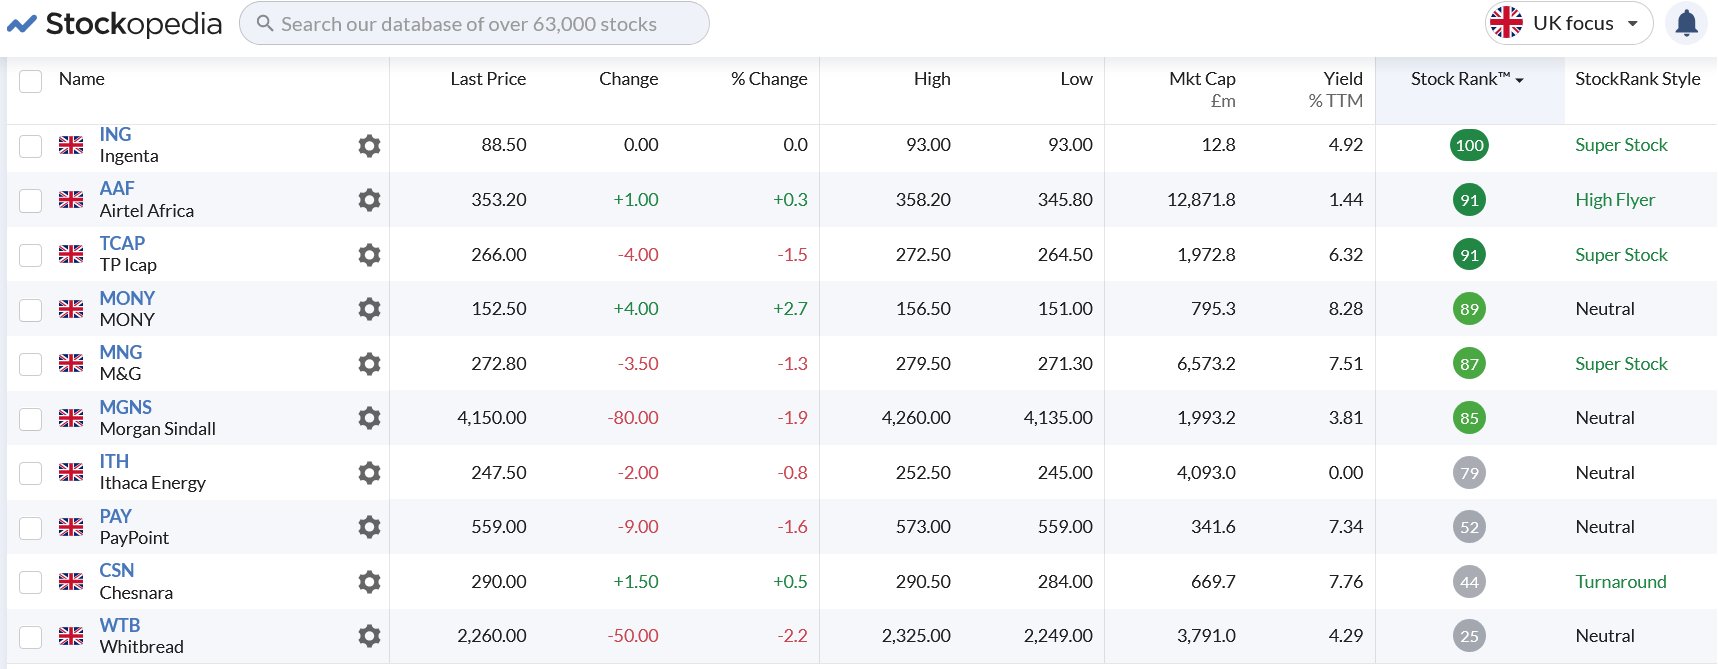Image resolution: width=1718 pixels, height=669 pixels.
Task: Click the gear icon beside Morgan Sindall
Action: pos(369,418)
